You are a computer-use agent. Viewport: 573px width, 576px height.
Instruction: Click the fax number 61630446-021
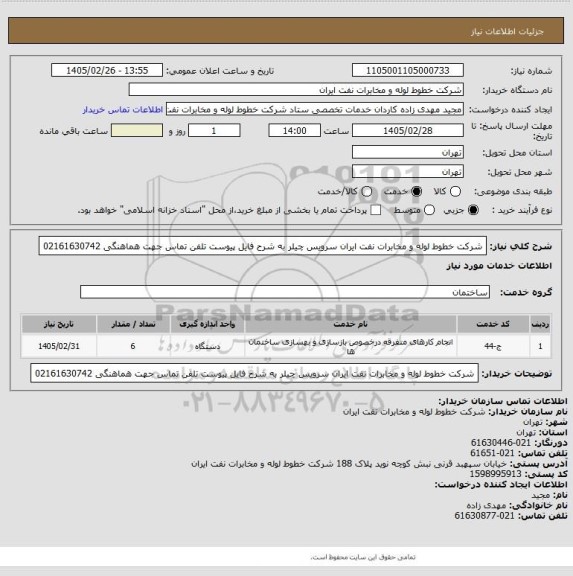tap(501, 443)
